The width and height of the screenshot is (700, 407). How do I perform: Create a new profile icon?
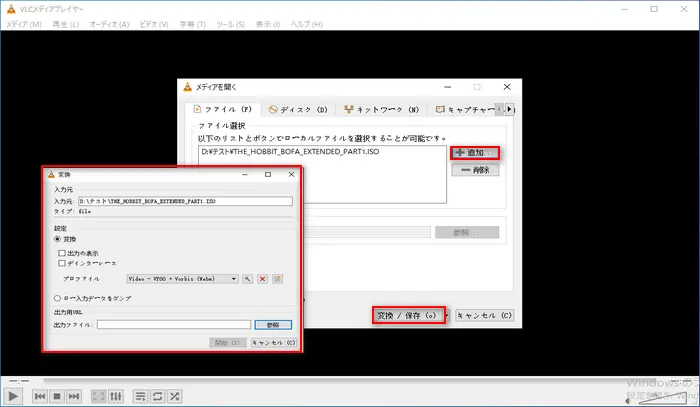278,278
